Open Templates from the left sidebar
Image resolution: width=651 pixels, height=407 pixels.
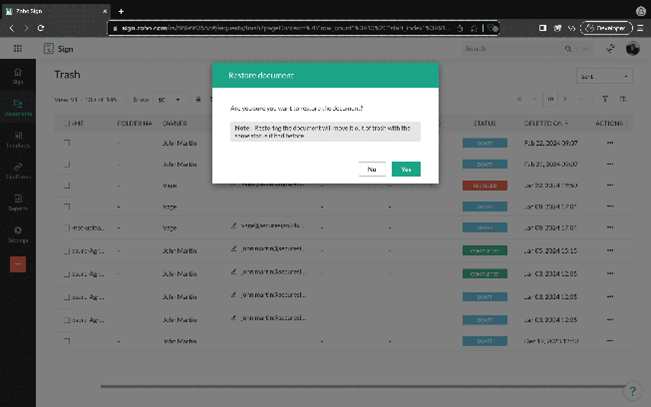click(x=18, y=140)
